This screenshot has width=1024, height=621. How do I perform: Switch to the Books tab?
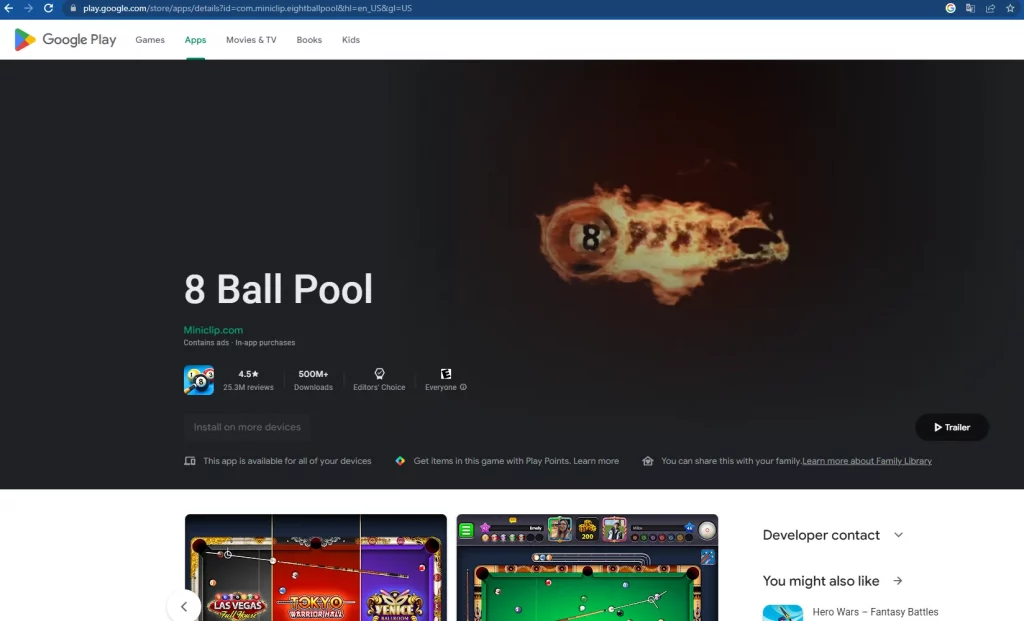[309, 40]
